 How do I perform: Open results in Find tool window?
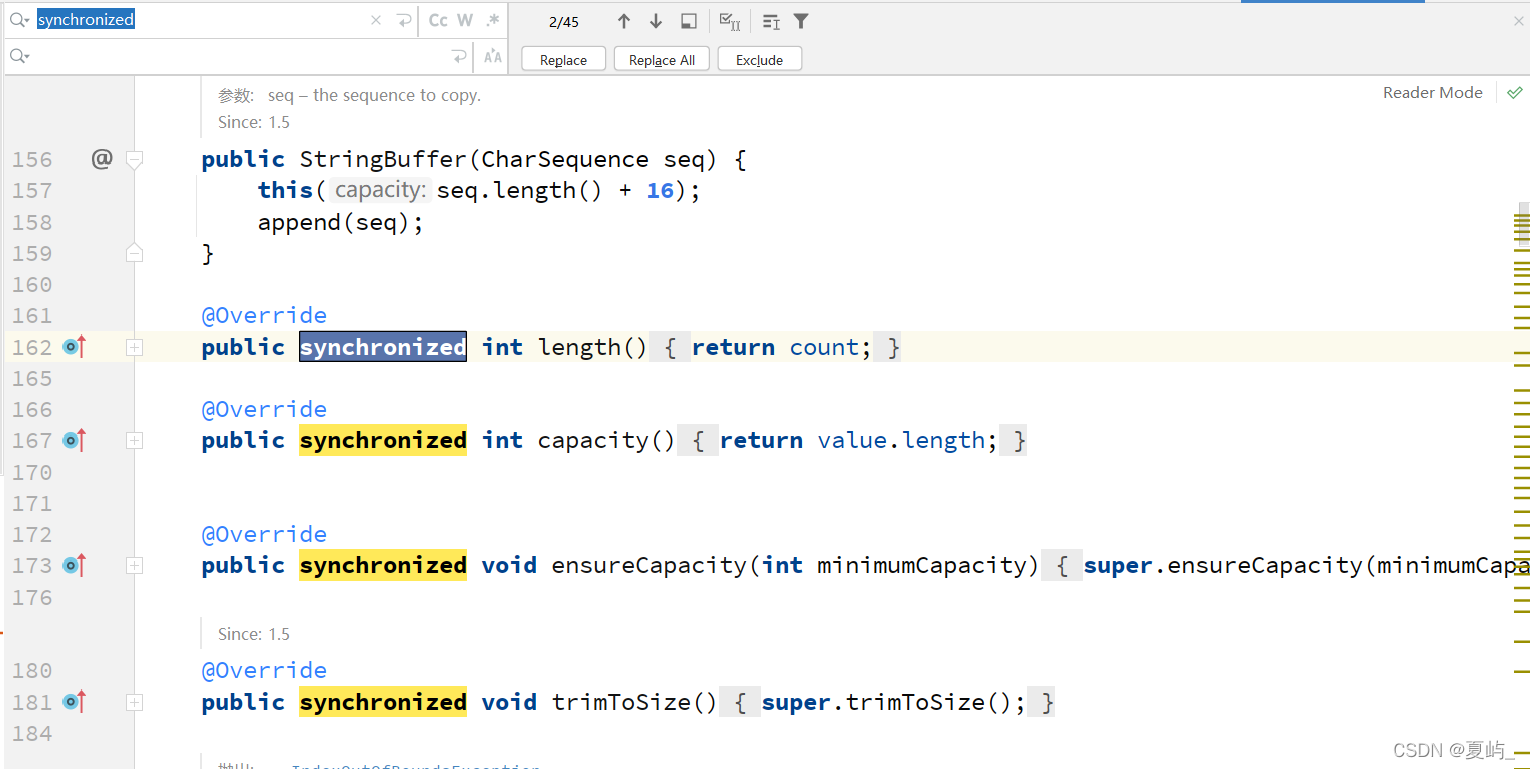688,21
